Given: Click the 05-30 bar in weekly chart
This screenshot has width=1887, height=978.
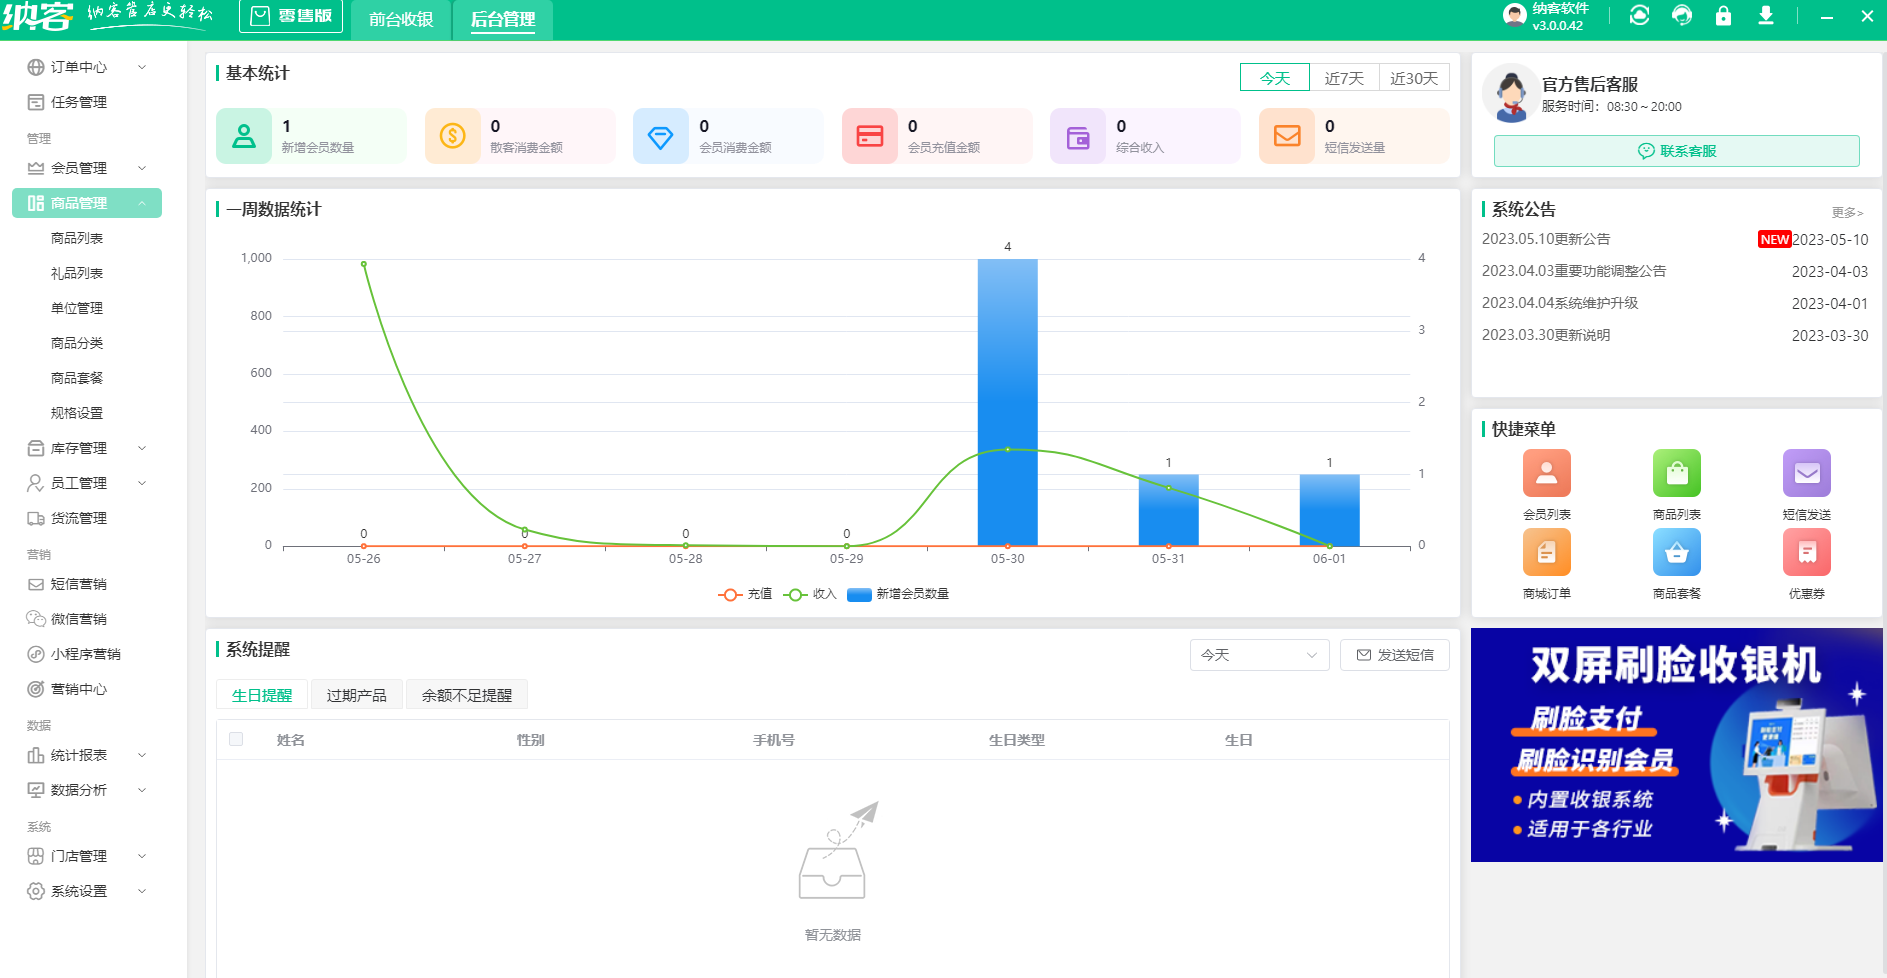Looking at the screenshot, I should [x=1007, y=402].
